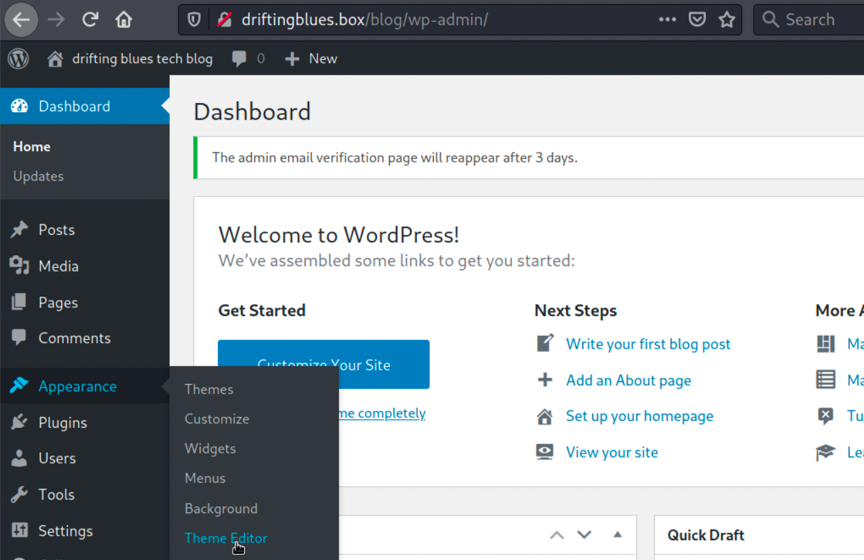Open Theme Editor in Appearance flyout

pos(226,538)
